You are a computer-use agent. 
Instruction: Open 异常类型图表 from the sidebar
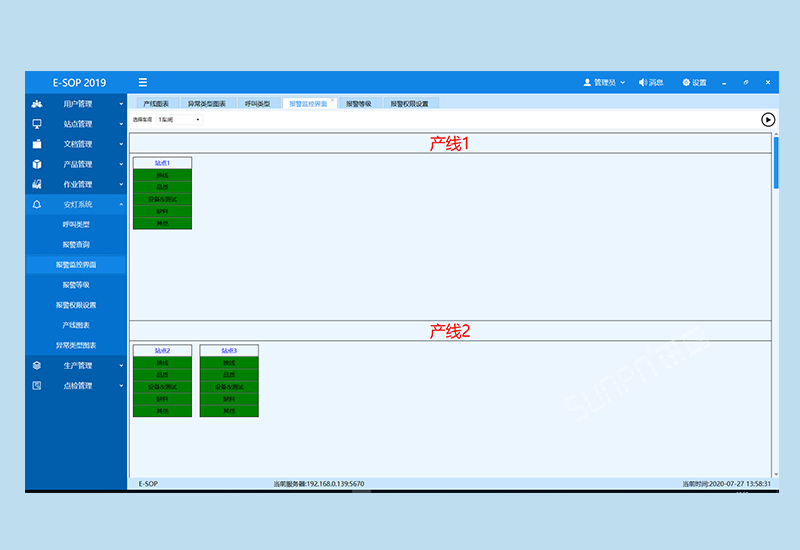(x=76, y=345)
